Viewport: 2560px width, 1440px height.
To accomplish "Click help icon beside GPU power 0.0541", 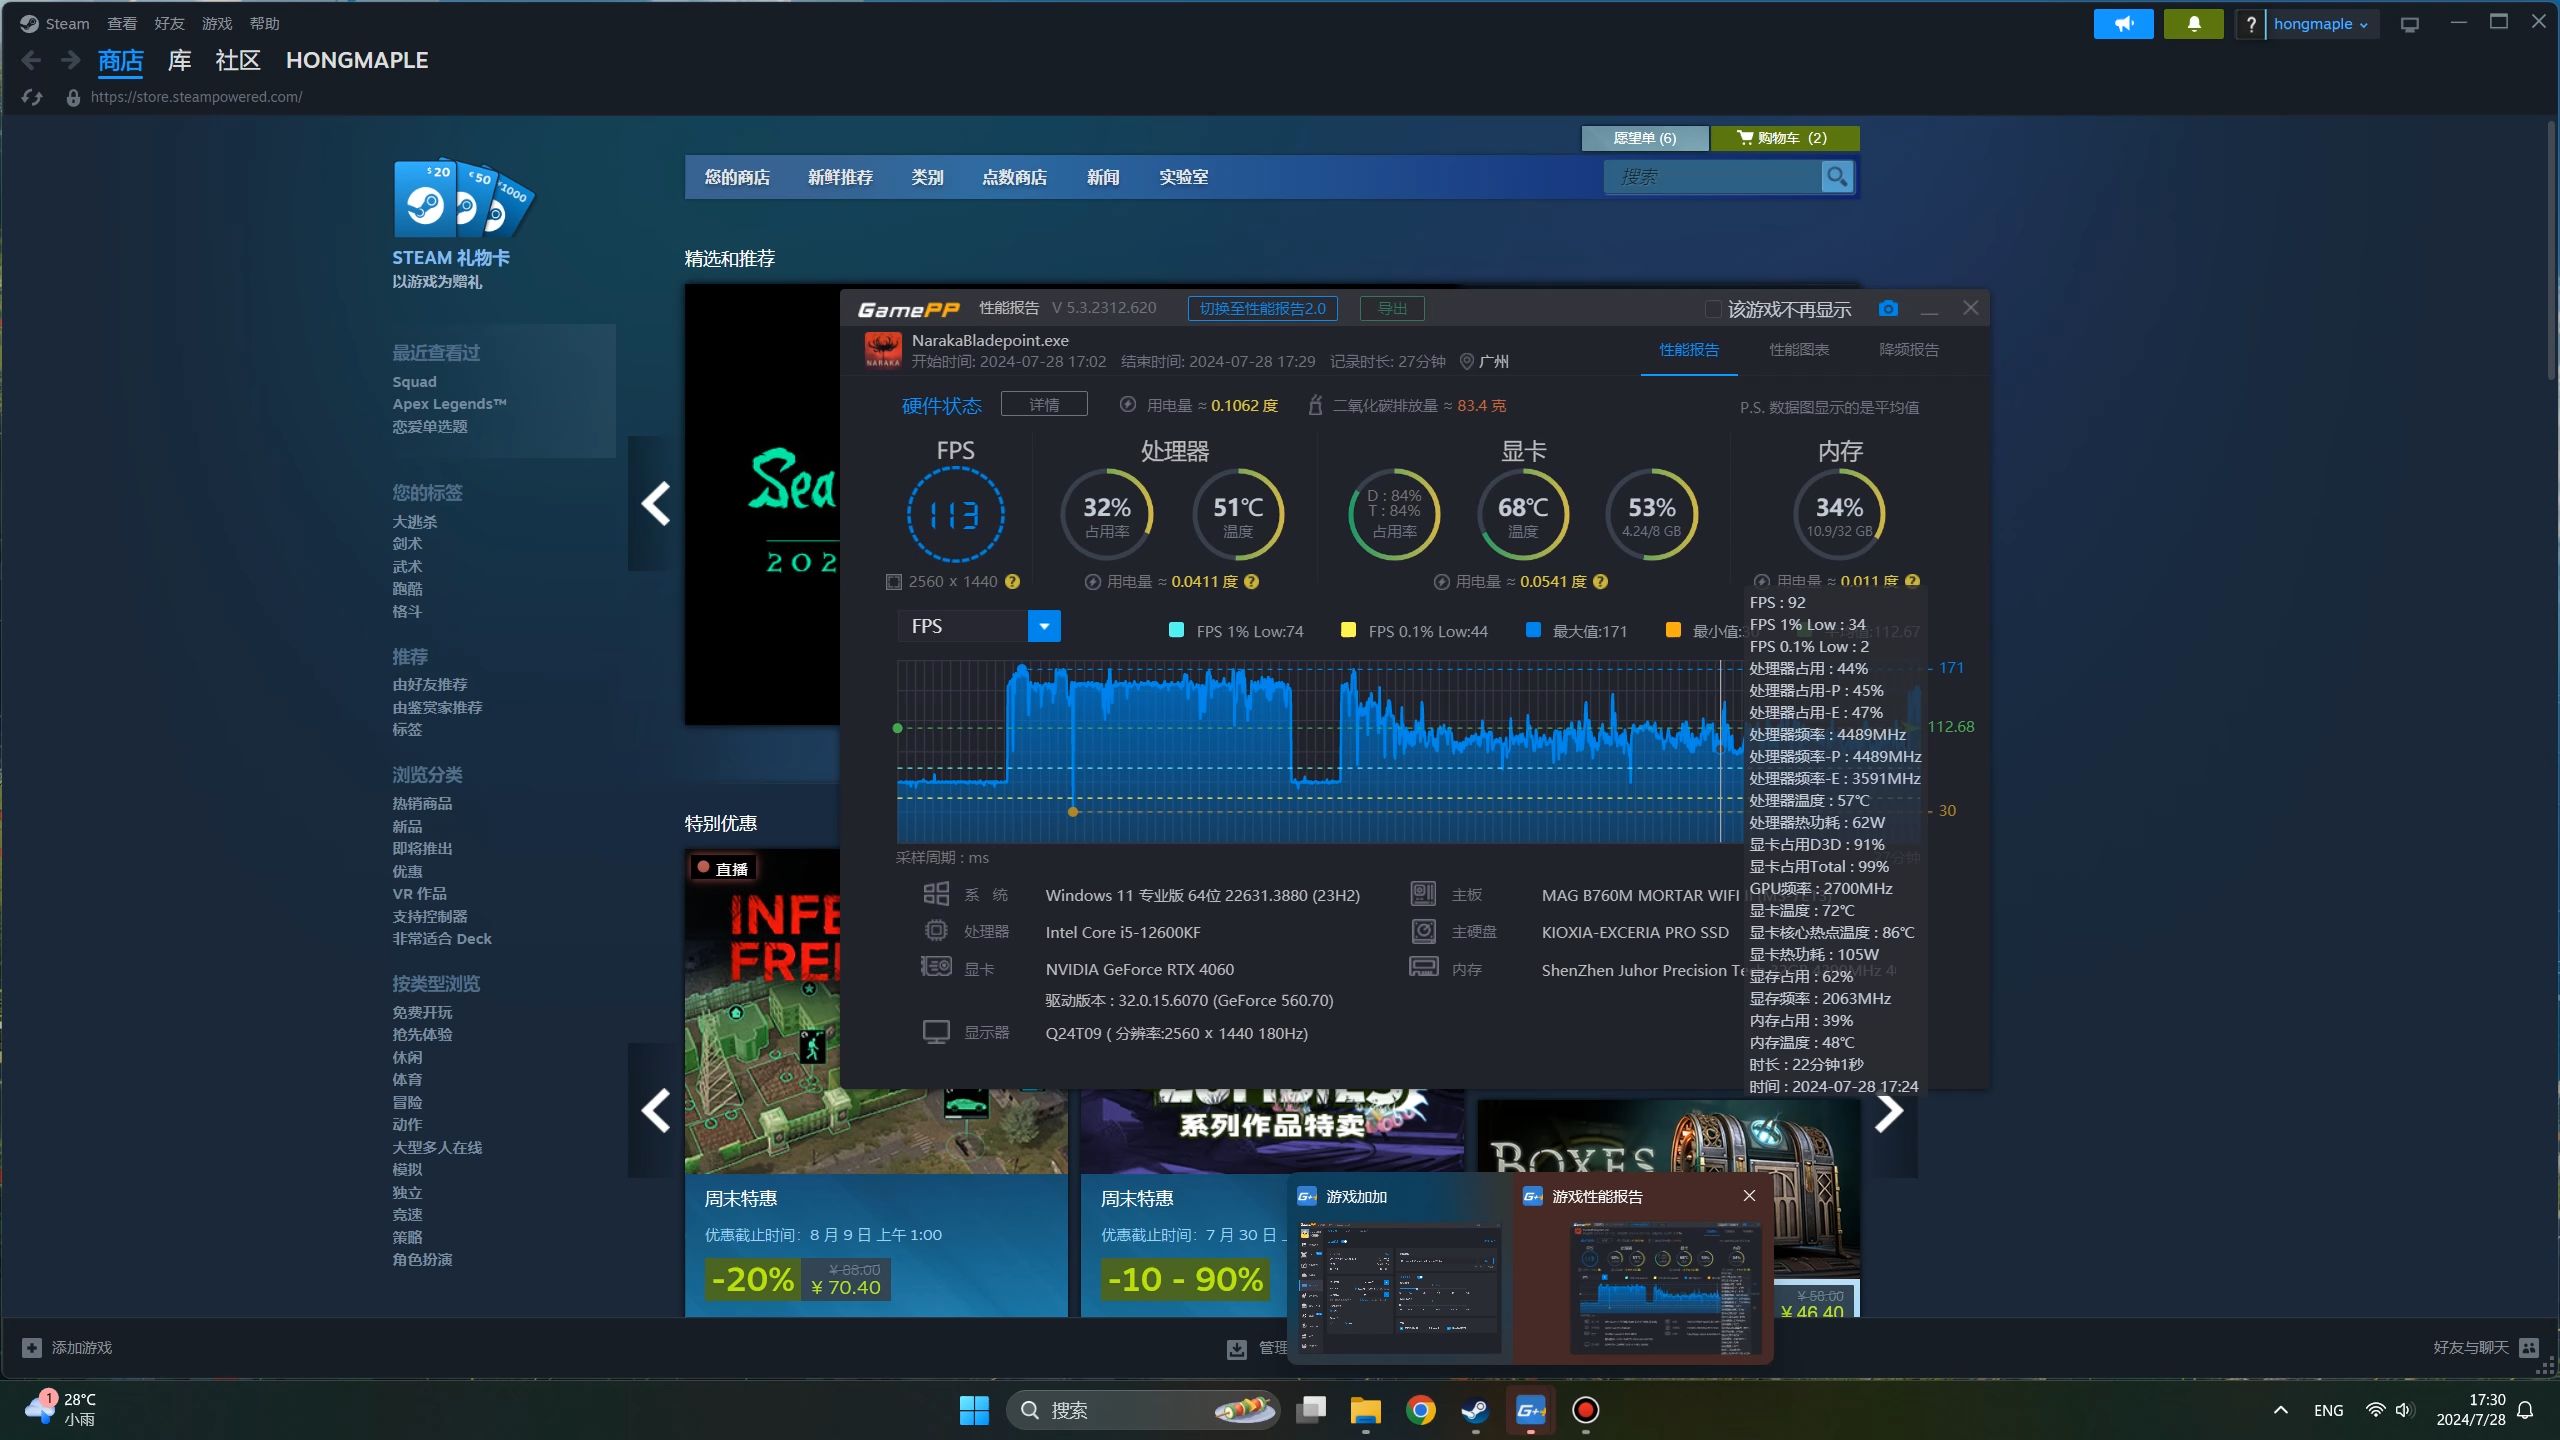I will tap(1600, 582).
